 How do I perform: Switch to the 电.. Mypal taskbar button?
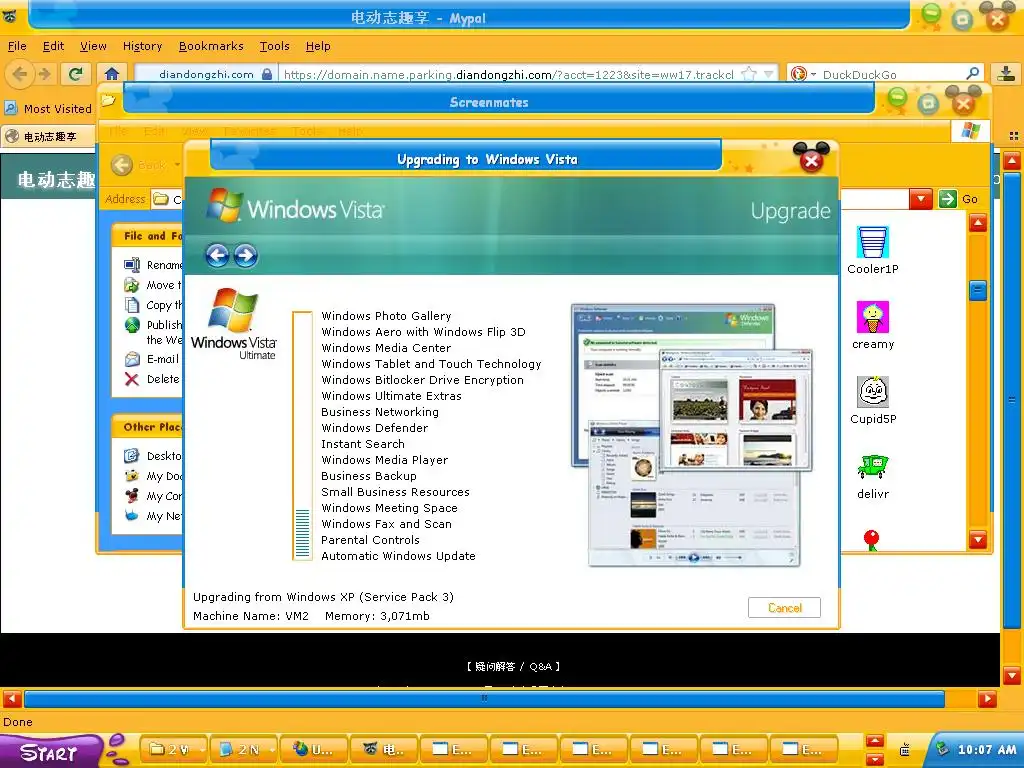tap(385, 750)
